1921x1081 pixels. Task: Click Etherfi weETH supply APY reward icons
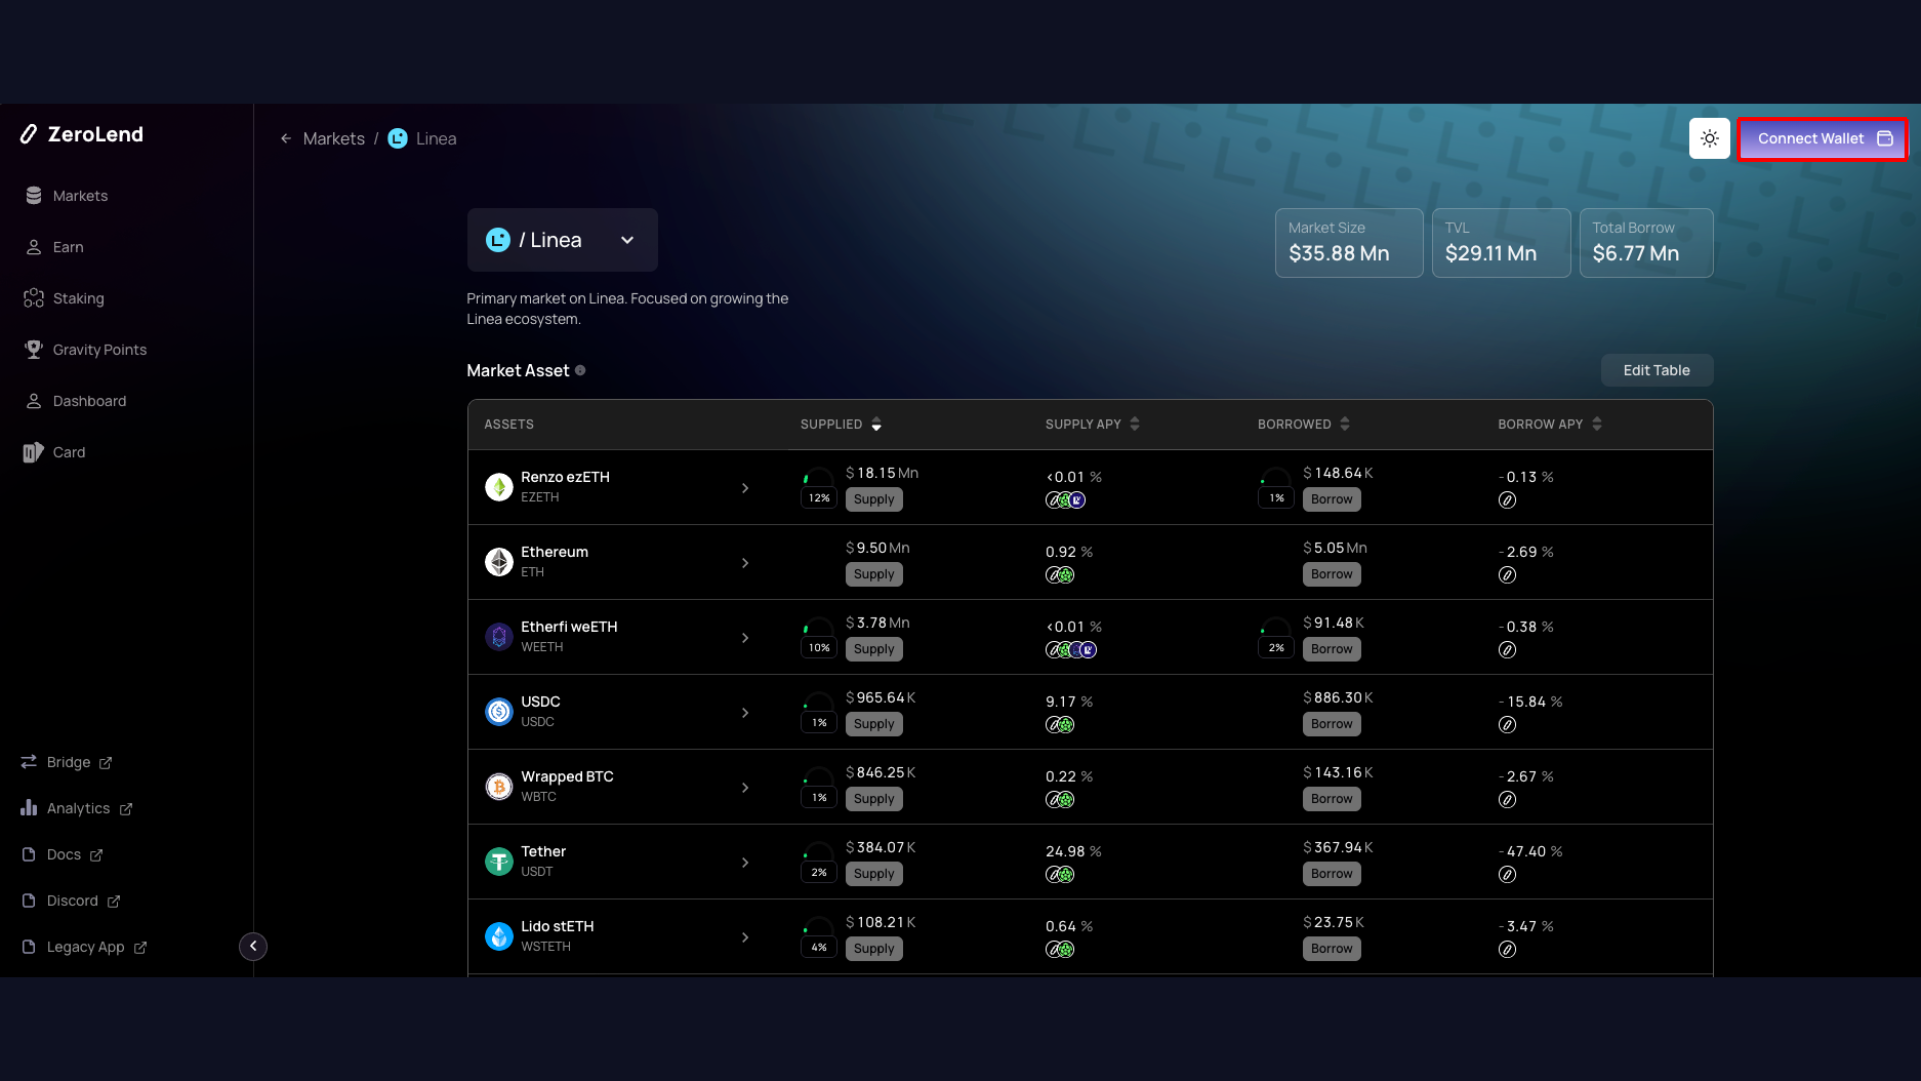point(1071,650)
